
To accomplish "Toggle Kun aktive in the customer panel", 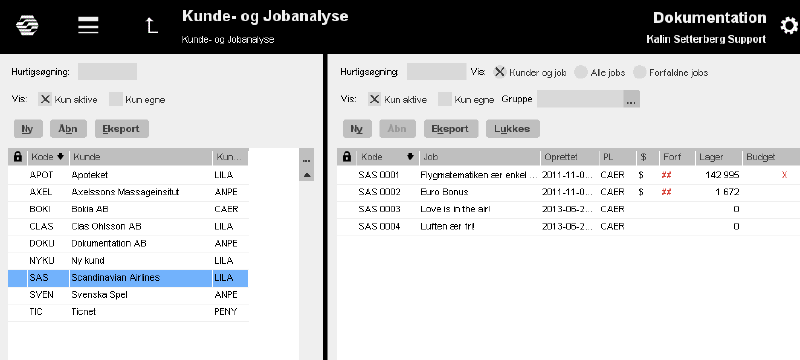I will coord(45,99).
